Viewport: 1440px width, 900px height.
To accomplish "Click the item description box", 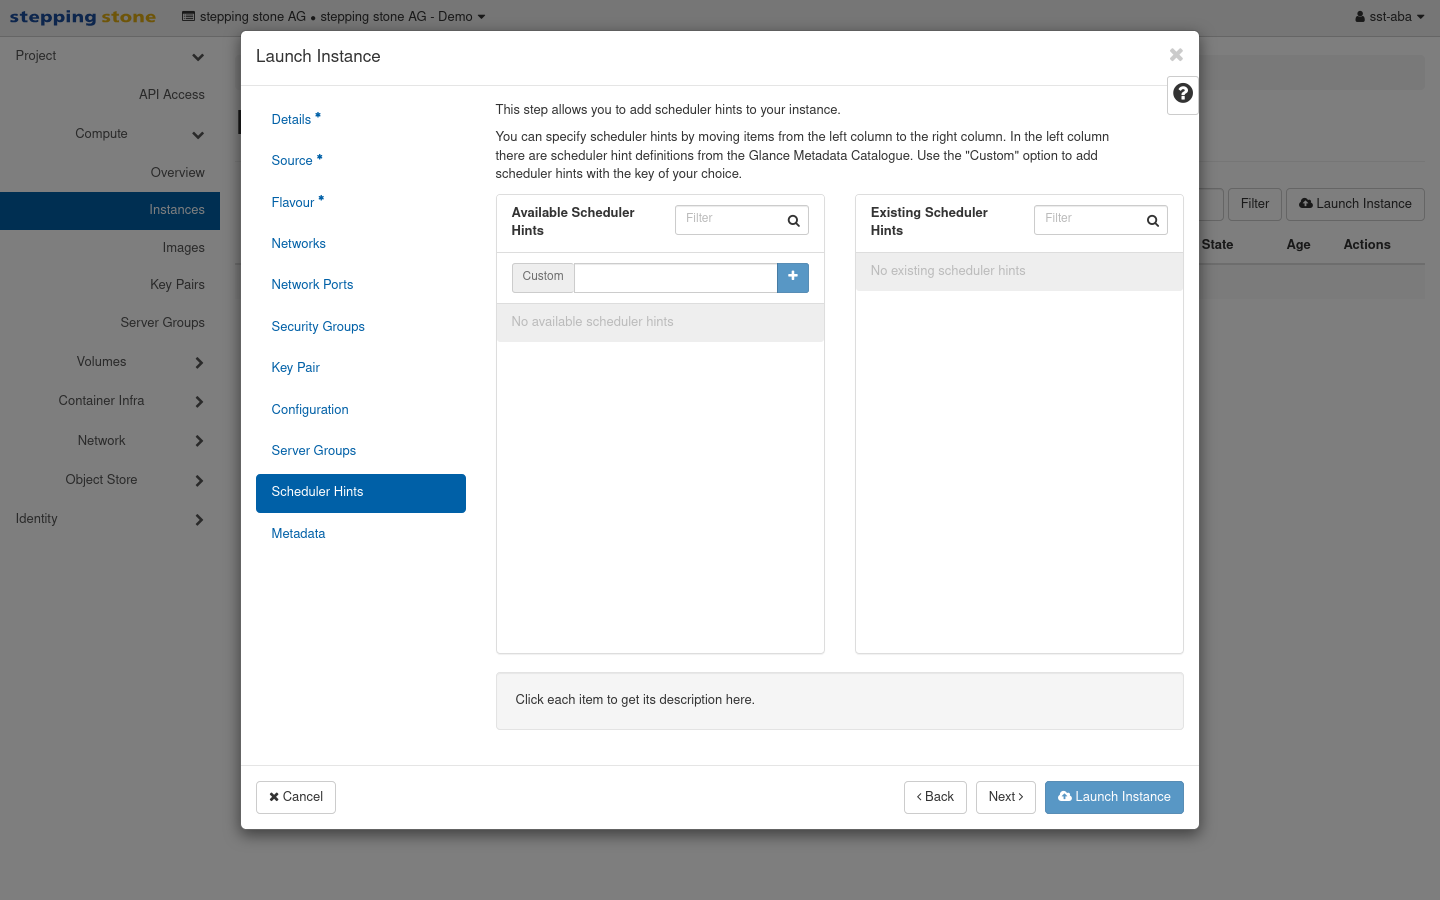I will point(839,700).
